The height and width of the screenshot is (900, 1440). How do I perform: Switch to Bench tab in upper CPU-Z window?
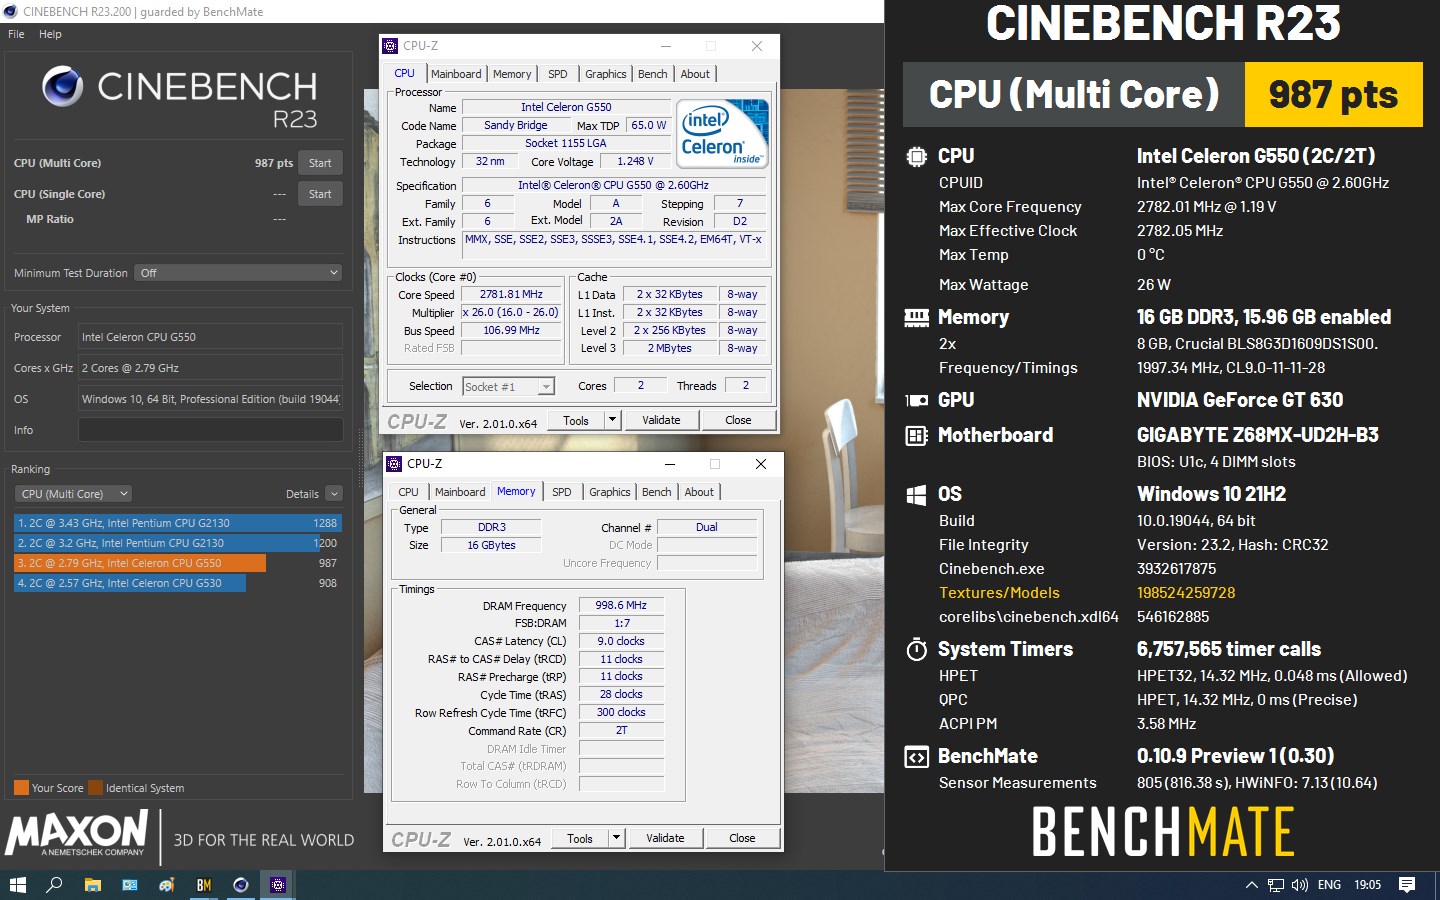click(653, 74)
